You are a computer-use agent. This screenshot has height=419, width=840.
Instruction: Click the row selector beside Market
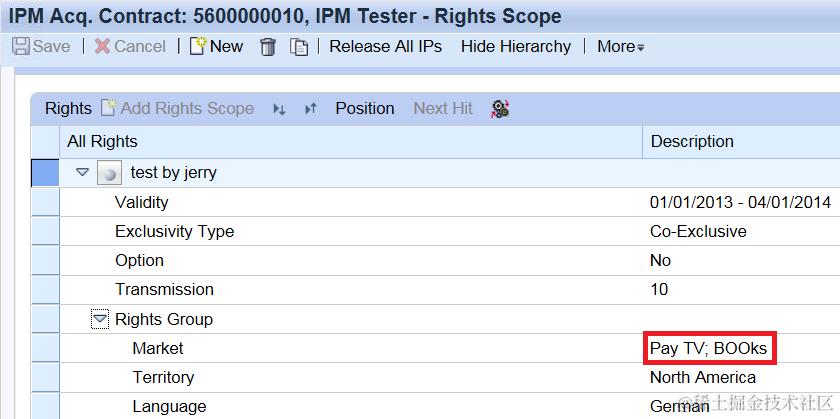[46, 348]
